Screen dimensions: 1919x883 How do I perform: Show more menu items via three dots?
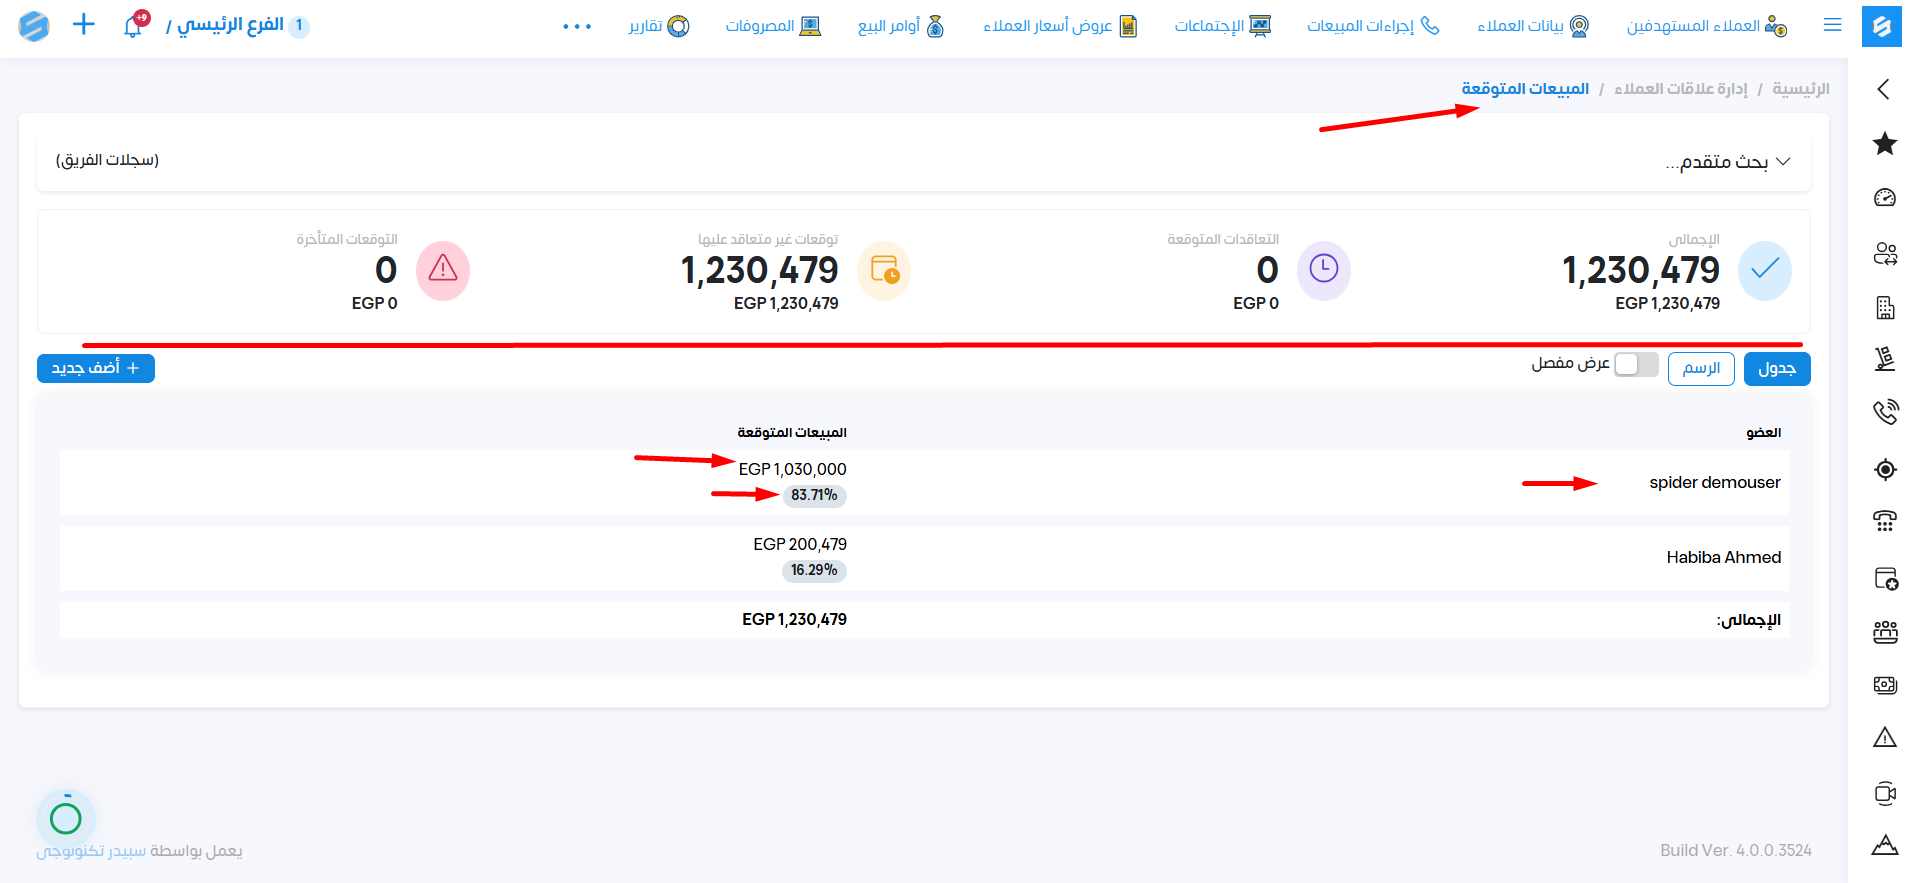point(577,27)
